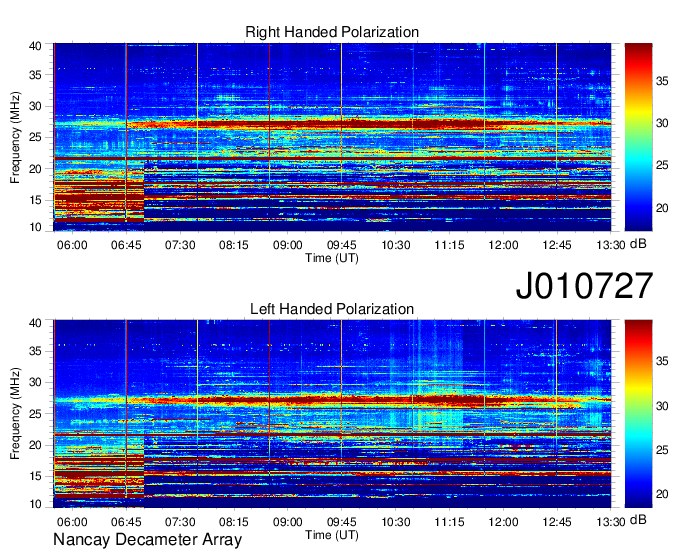Click the 13:30 tick on bottom plot
Image resolution: width=680 pixels, height=552 pixels.
click(611, 522)
